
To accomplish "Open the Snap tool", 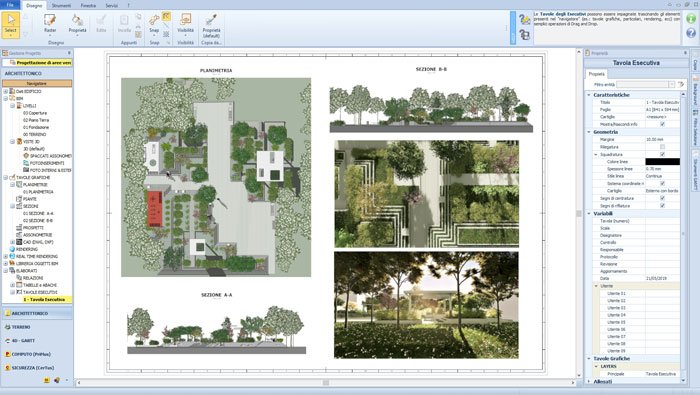I will (154, 24).
